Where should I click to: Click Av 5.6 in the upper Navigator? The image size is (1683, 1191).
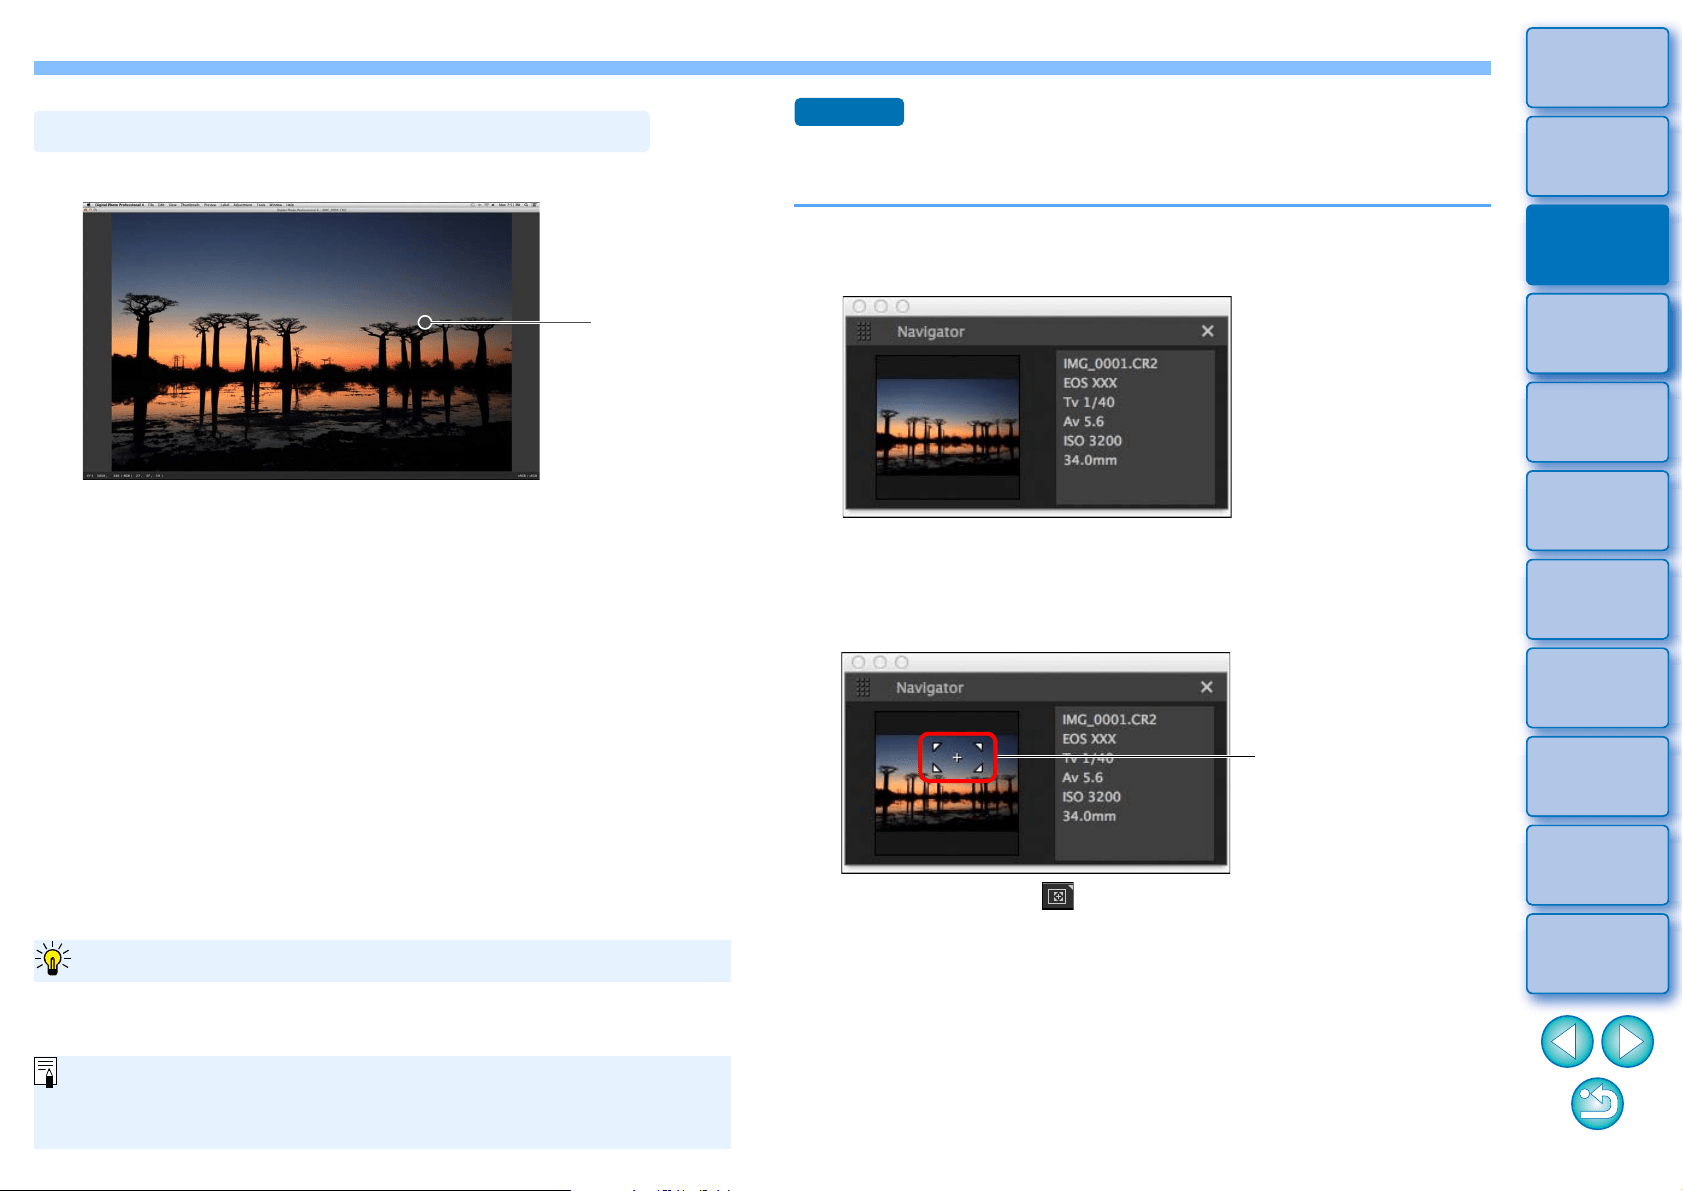[x=1083, y=421]
